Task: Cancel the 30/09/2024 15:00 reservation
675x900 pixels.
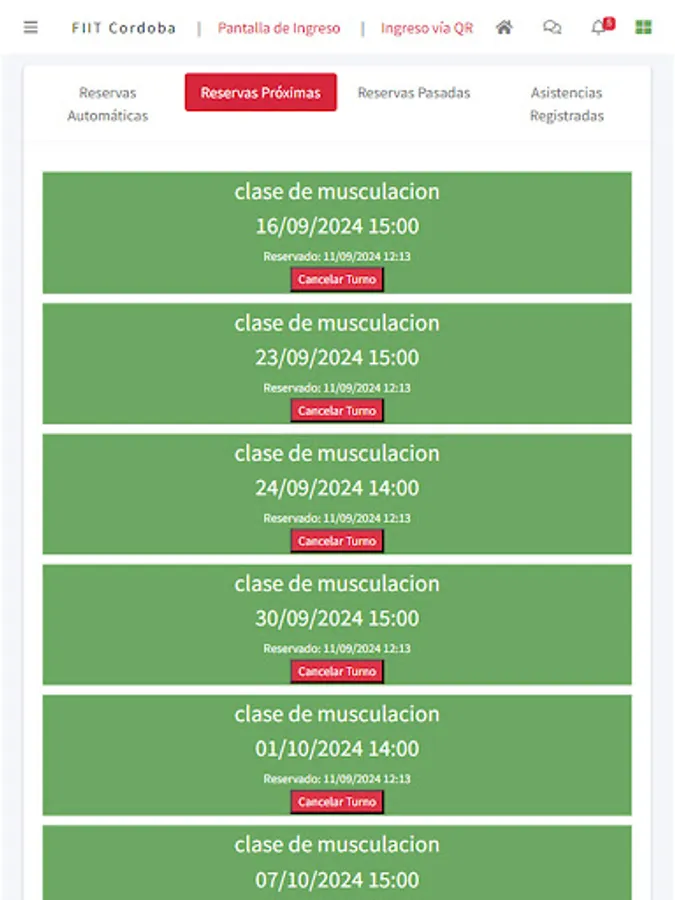Action: (338, 671)
